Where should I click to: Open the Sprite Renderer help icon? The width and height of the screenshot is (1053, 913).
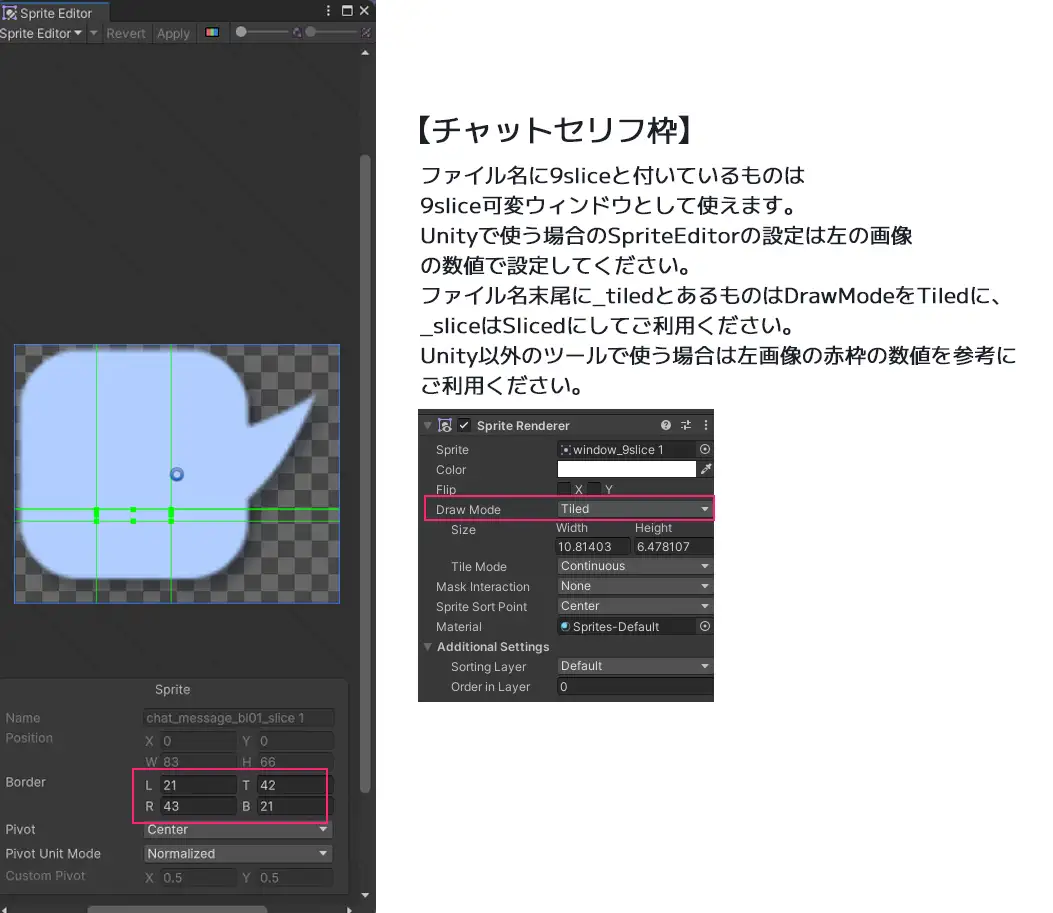(x=665, y=425)
